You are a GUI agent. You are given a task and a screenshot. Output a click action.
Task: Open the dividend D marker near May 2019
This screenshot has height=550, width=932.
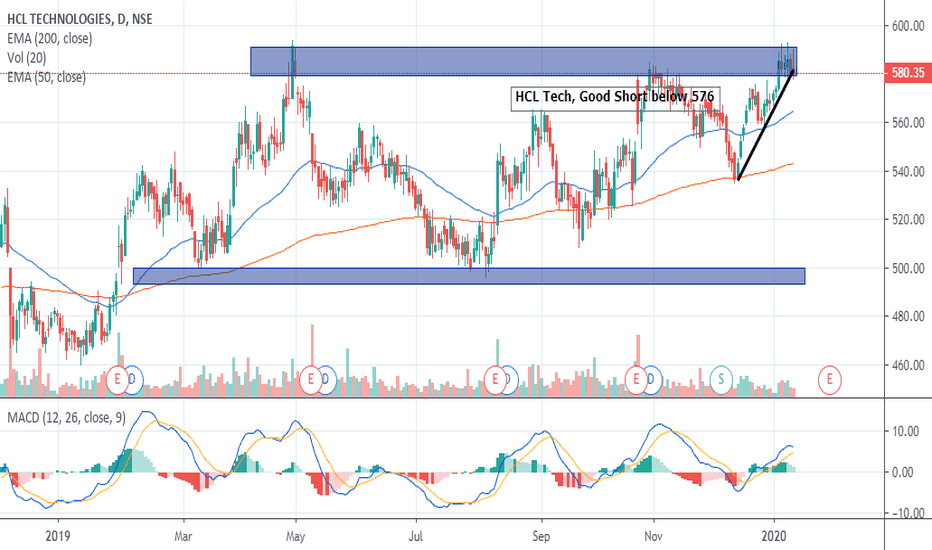[x=326, y=380]
